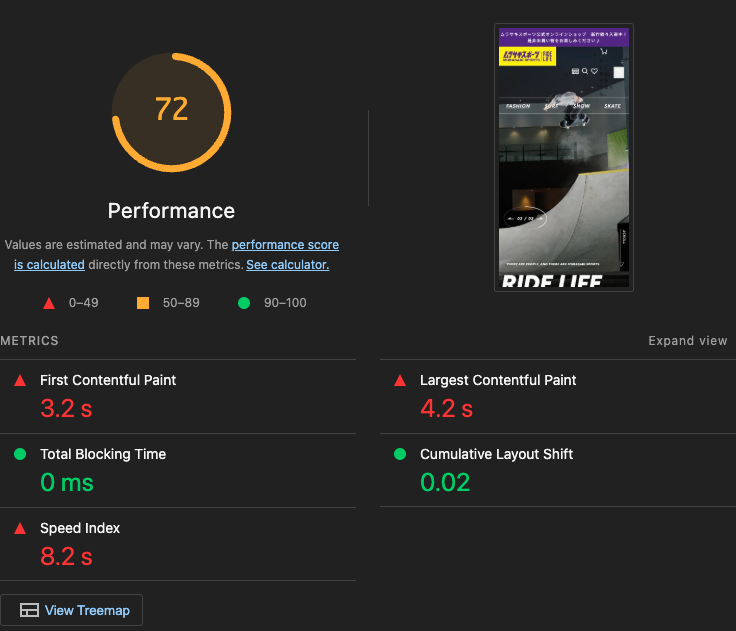Open the final page screenshot thumbnail

coord(564,157)
